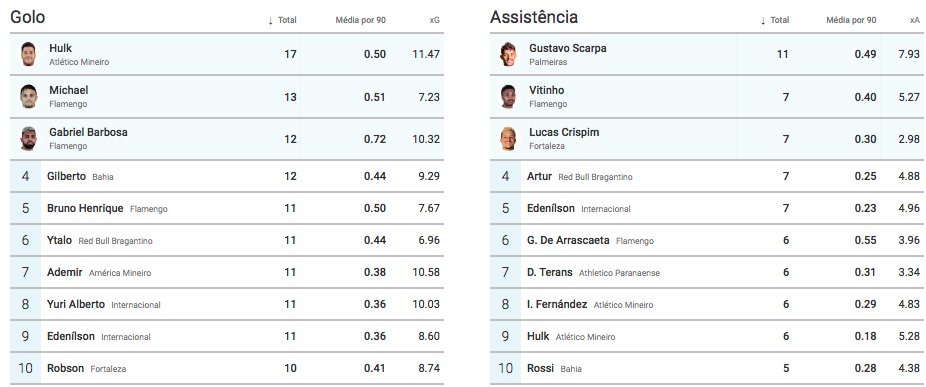The image size is (926, 387).
Task: Sort Golo table by Total column
Action: tap(282, 20)
